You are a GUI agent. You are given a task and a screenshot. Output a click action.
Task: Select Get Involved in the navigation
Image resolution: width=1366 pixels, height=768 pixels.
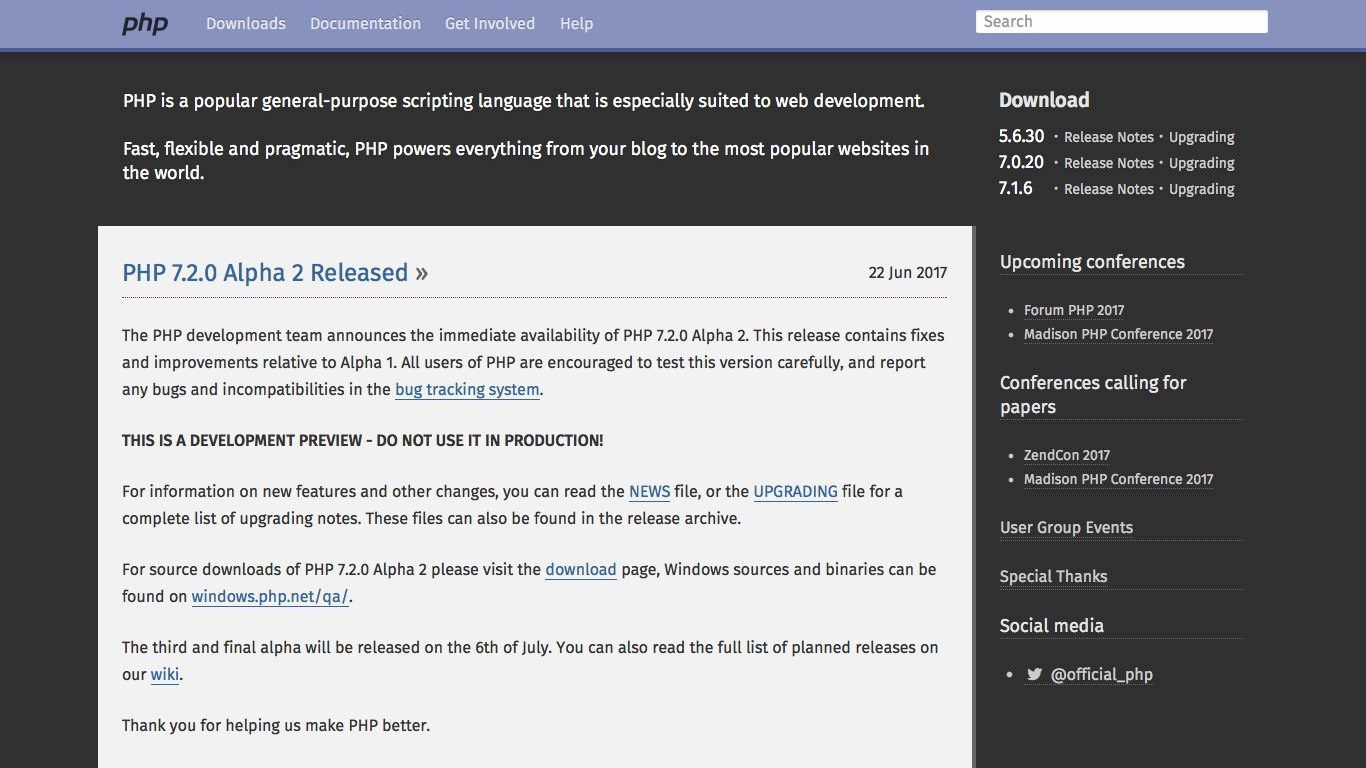point(490,23)
